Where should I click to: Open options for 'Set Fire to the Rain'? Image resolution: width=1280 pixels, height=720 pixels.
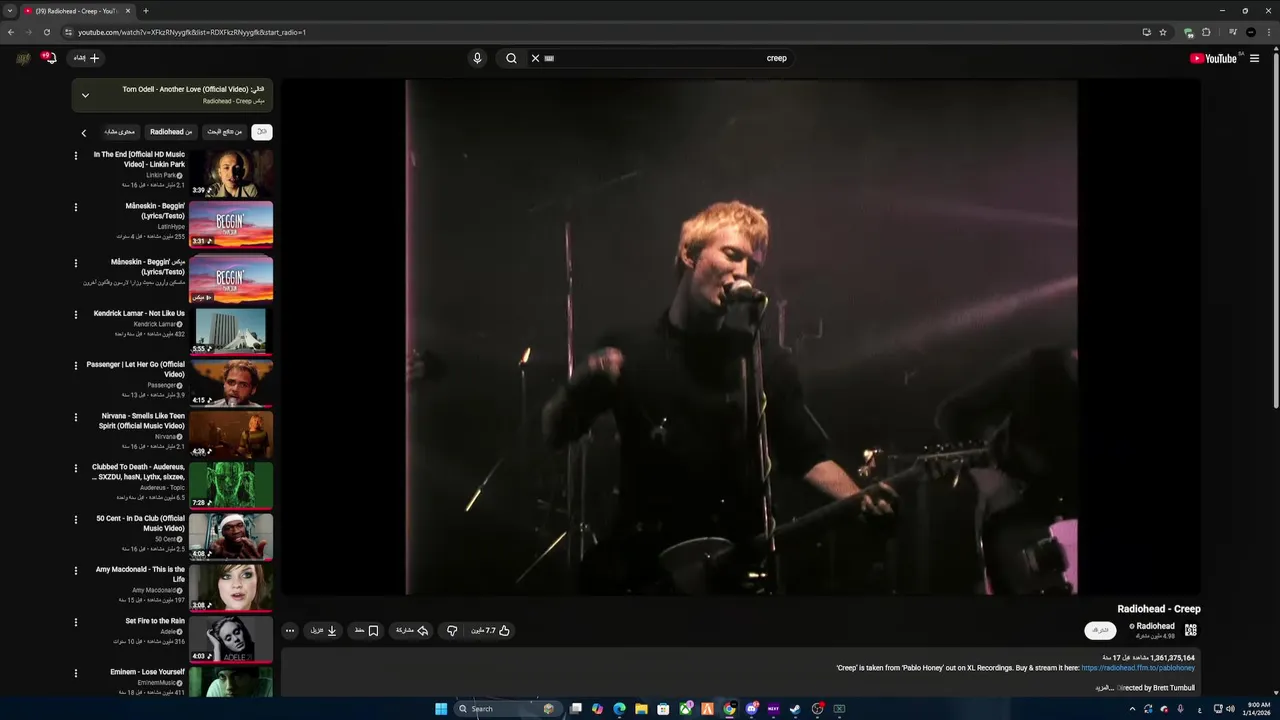point(76,622)
